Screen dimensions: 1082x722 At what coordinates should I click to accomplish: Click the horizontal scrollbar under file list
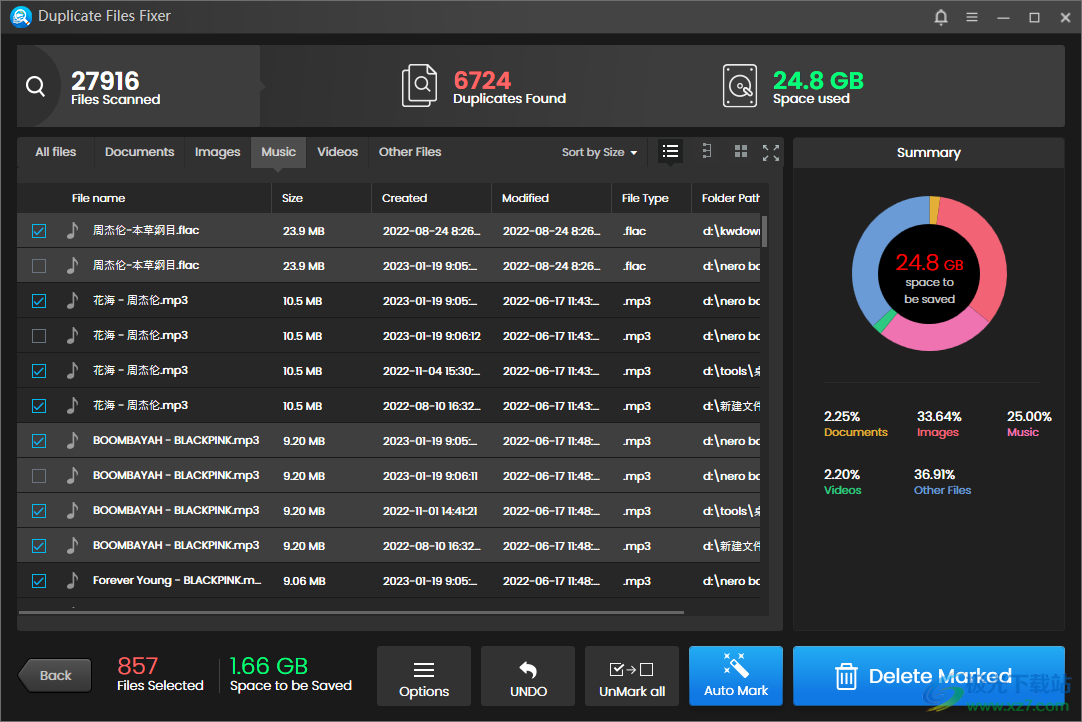click(350, 611)
